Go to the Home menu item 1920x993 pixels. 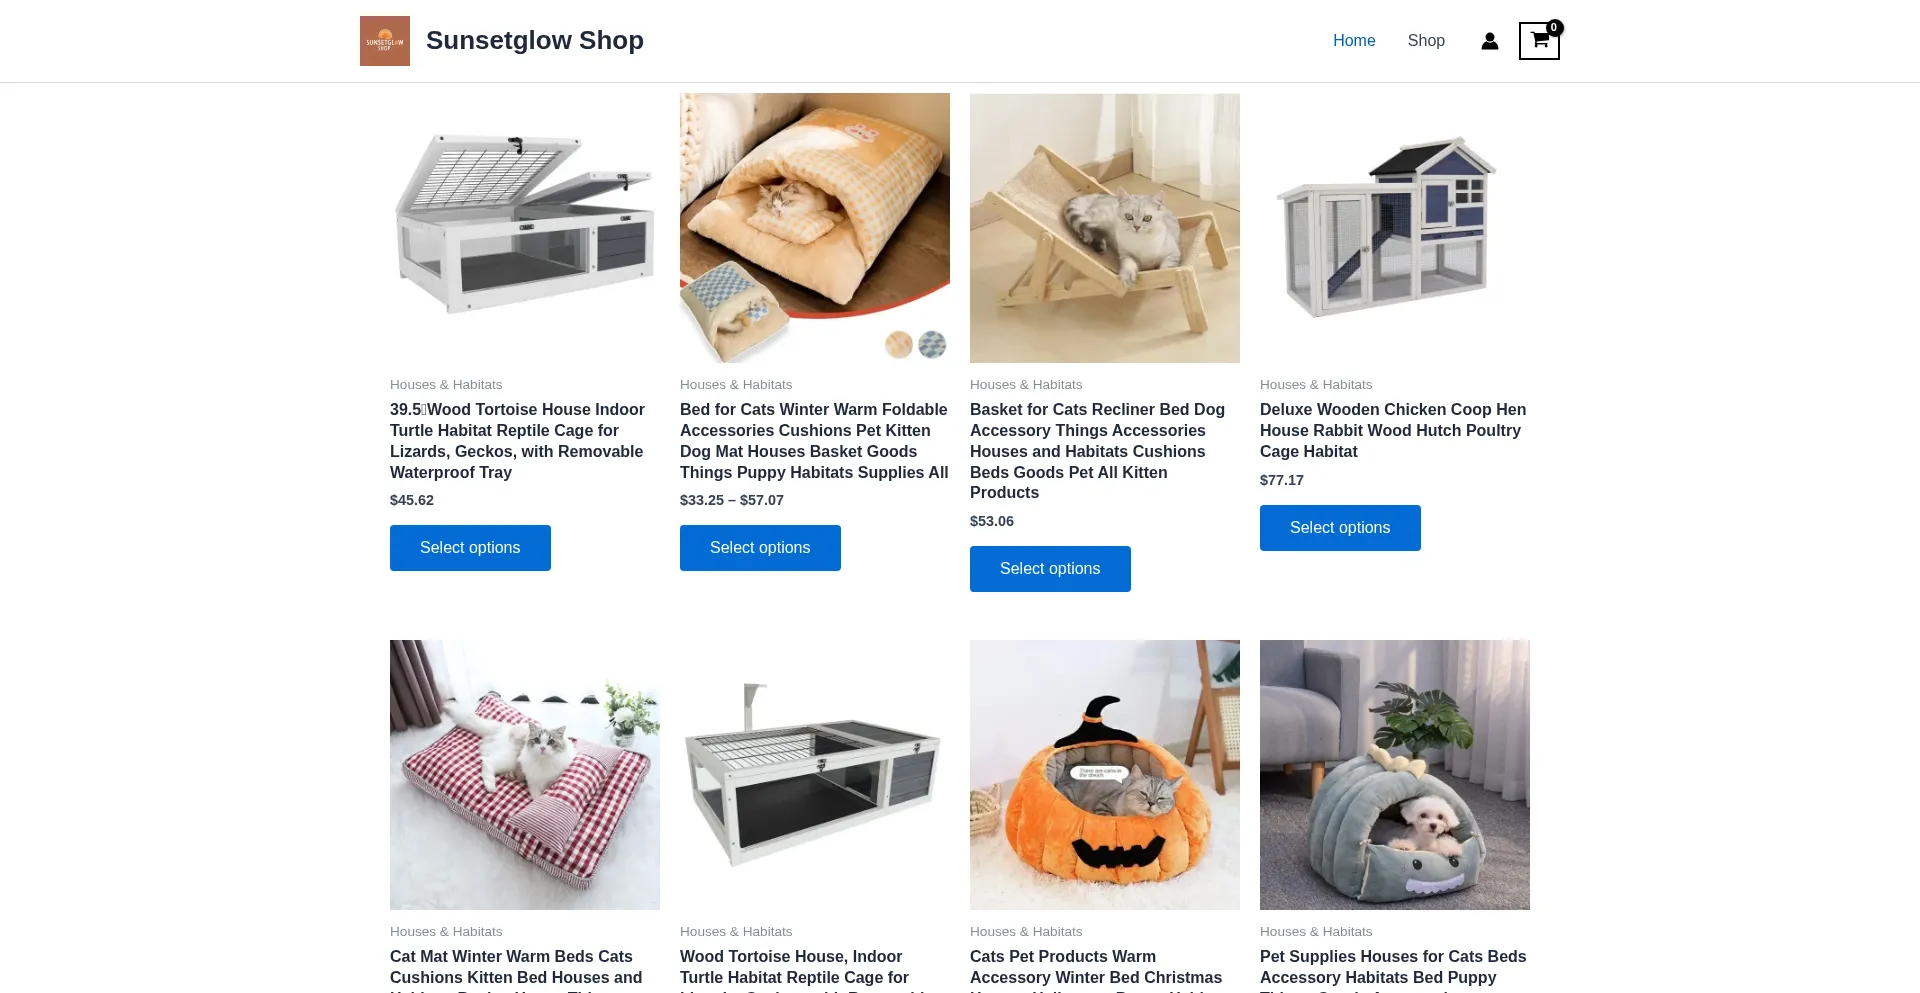point(1354,41)
